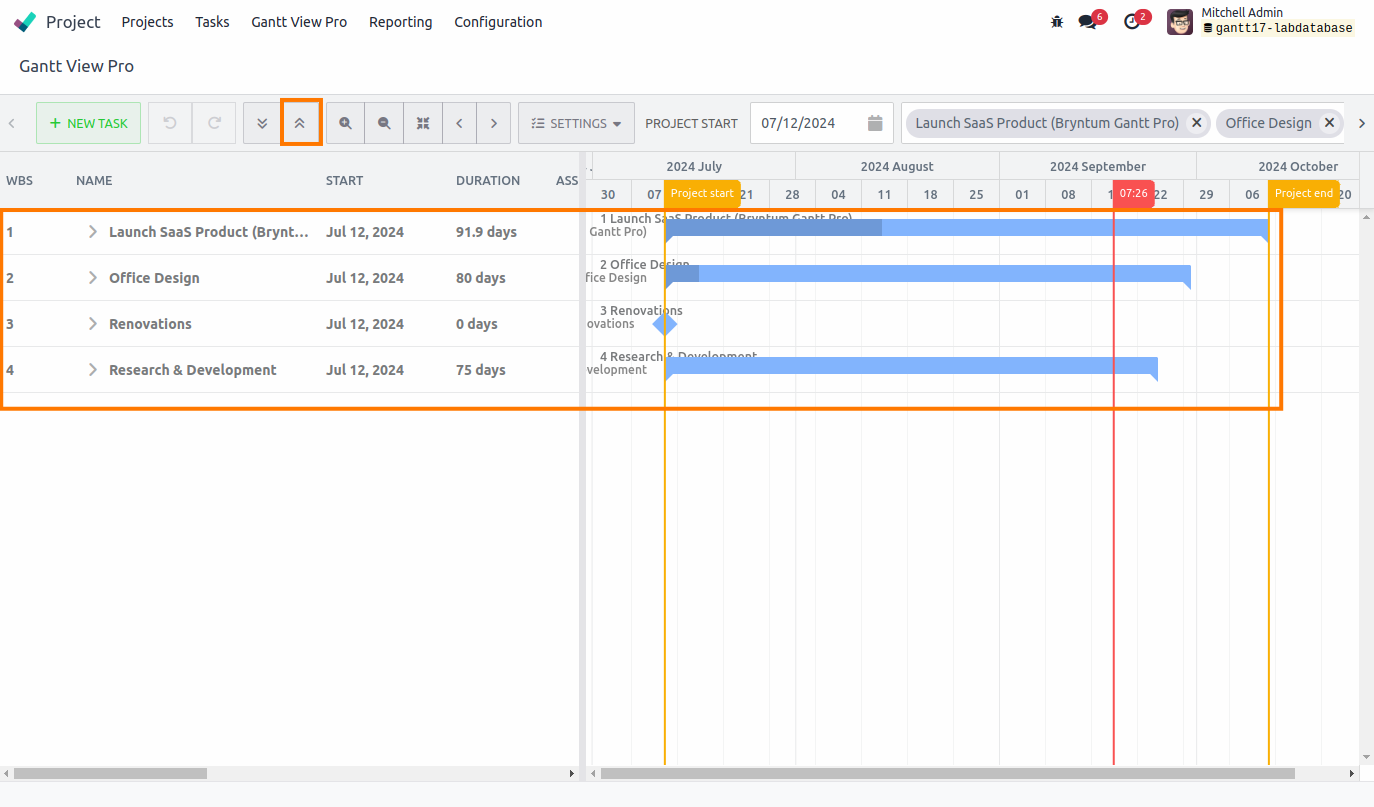Remove the Office Design filter tag
1374x807 pixels.
[x=1330, y=122]
